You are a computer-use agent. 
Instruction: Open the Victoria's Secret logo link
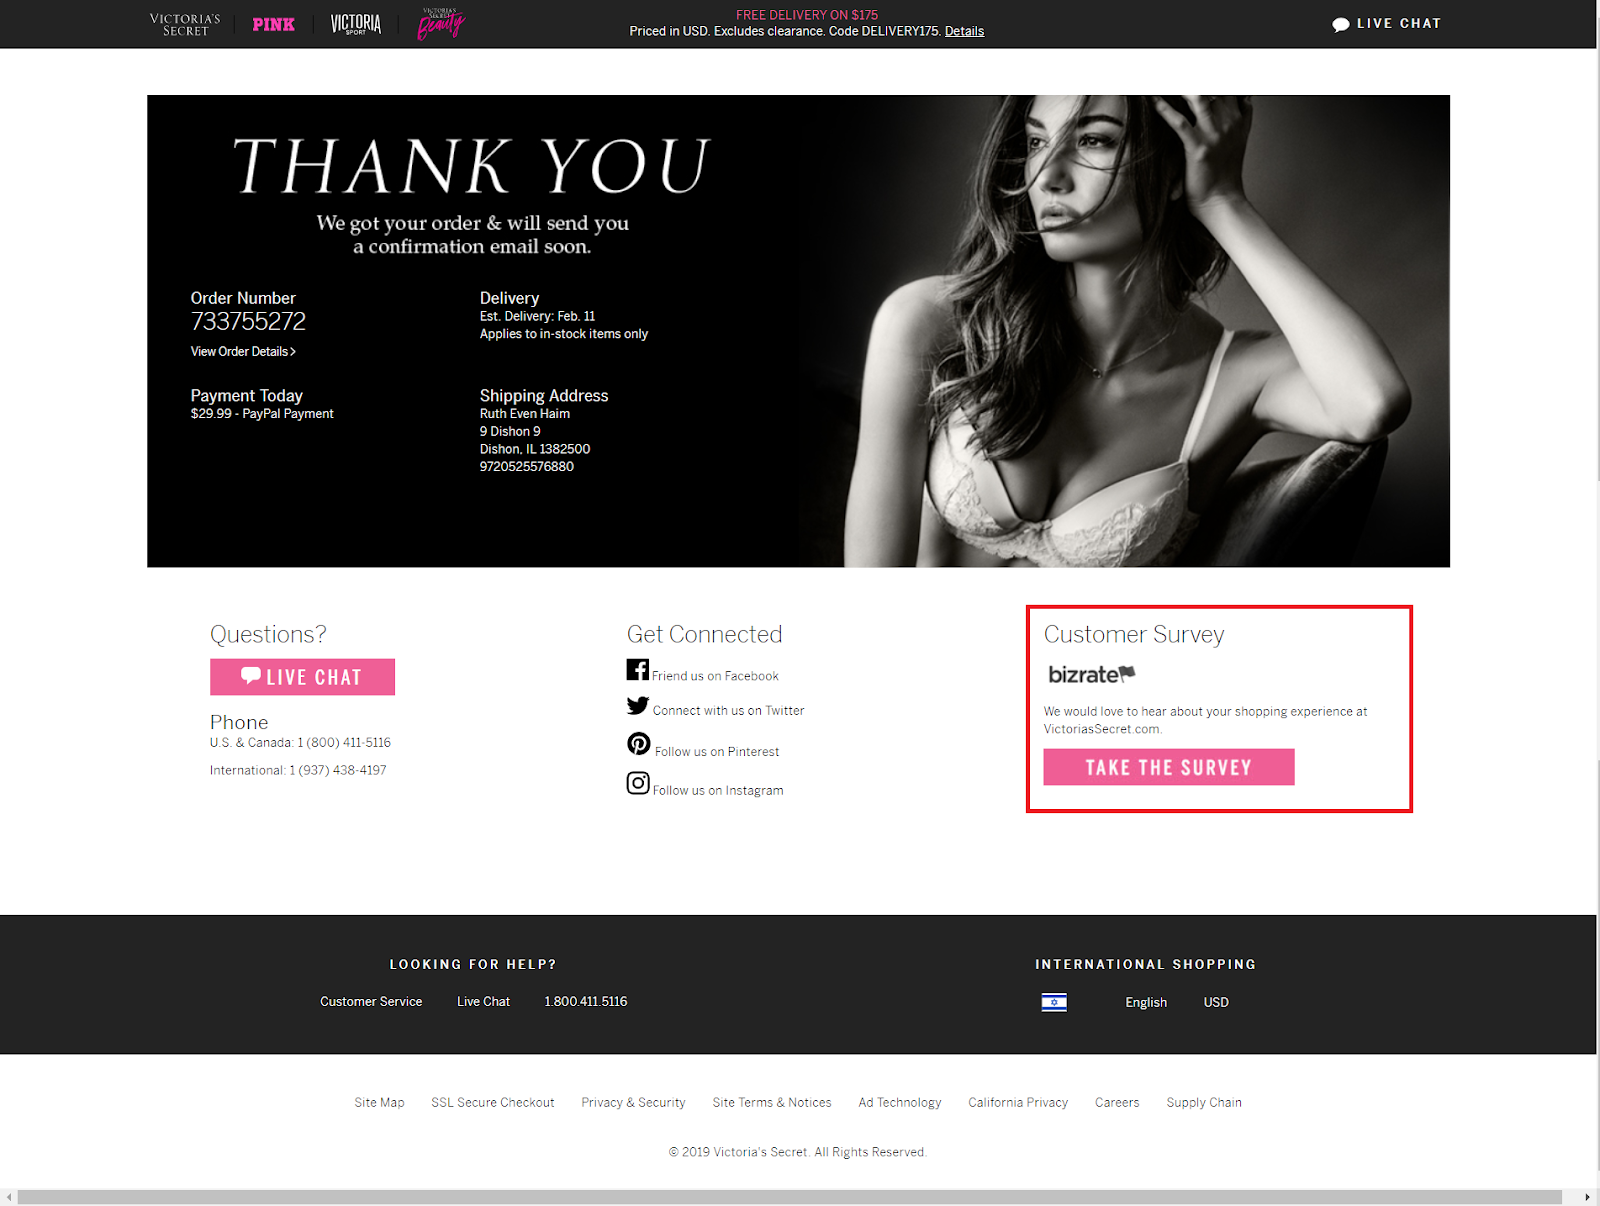coord(185,24)
